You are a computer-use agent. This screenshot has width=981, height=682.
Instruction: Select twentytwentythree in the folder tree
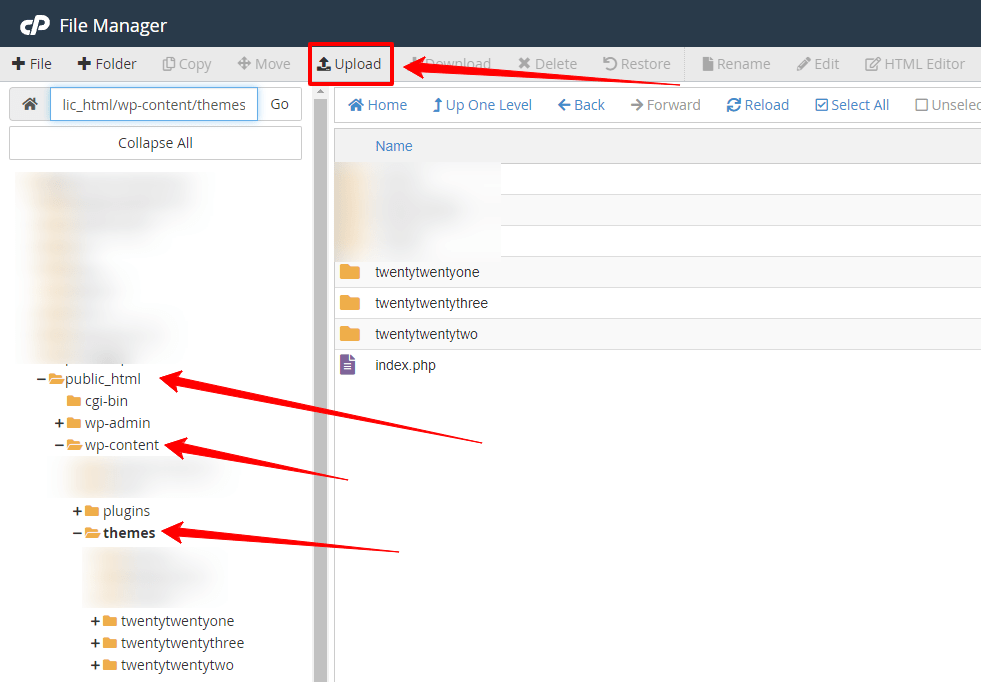pos(183,643)
